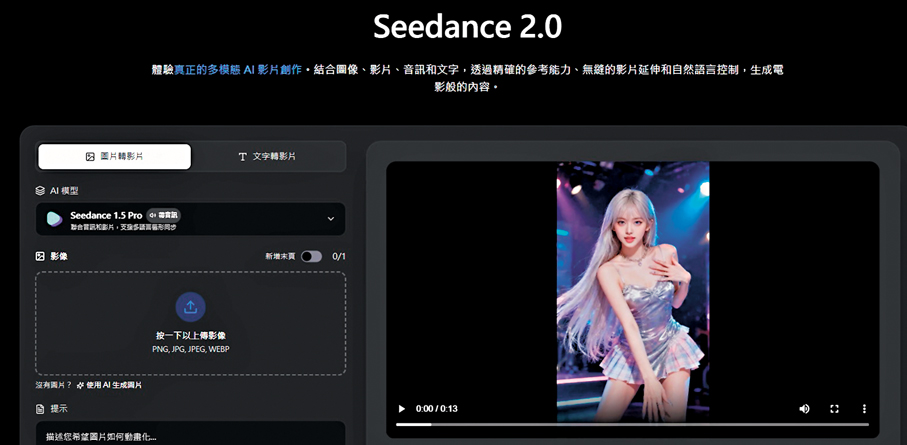This screenshot has height=445, width=907.
Task: Click the 提示 prompt document icon
Action: pyautogui.click(x=40, y=409)
